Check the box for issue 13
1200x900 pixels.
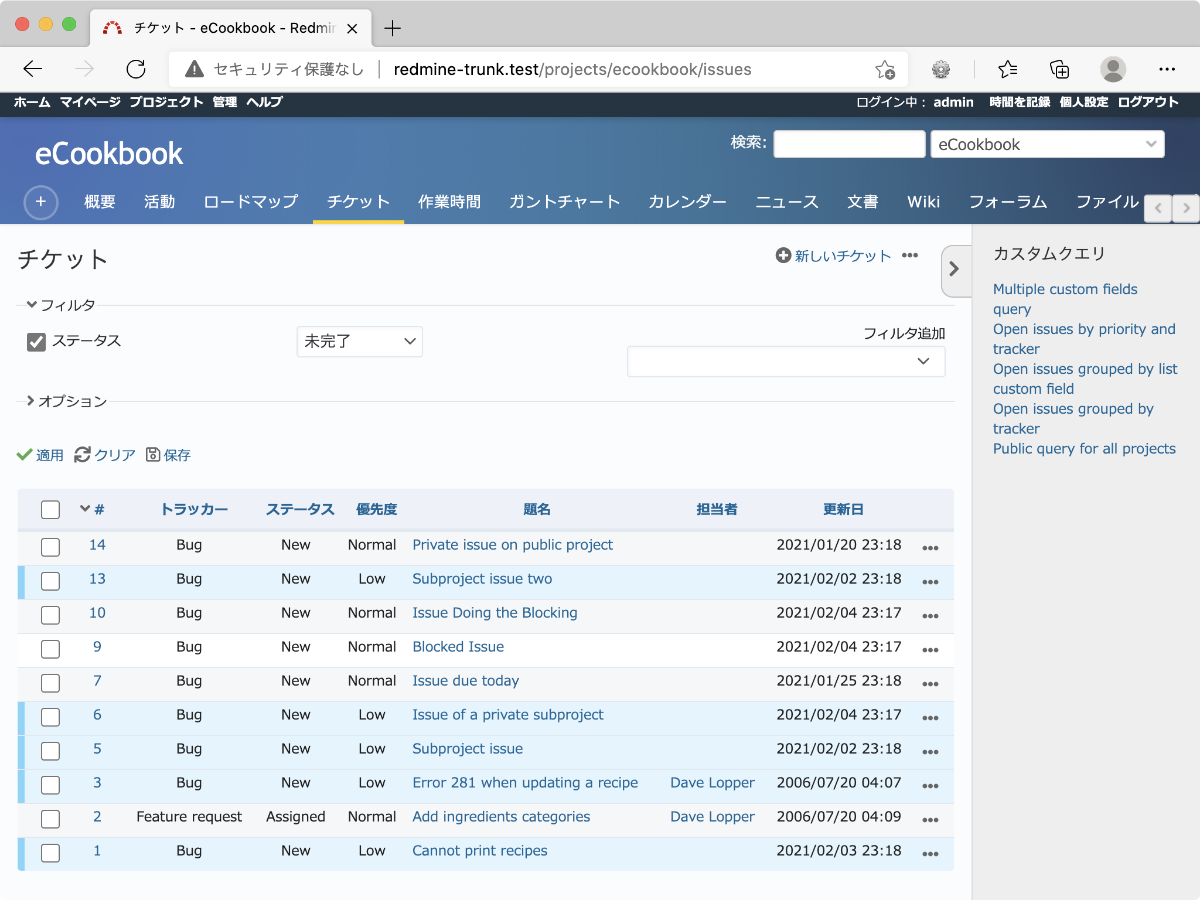click(x=50, y=581)
